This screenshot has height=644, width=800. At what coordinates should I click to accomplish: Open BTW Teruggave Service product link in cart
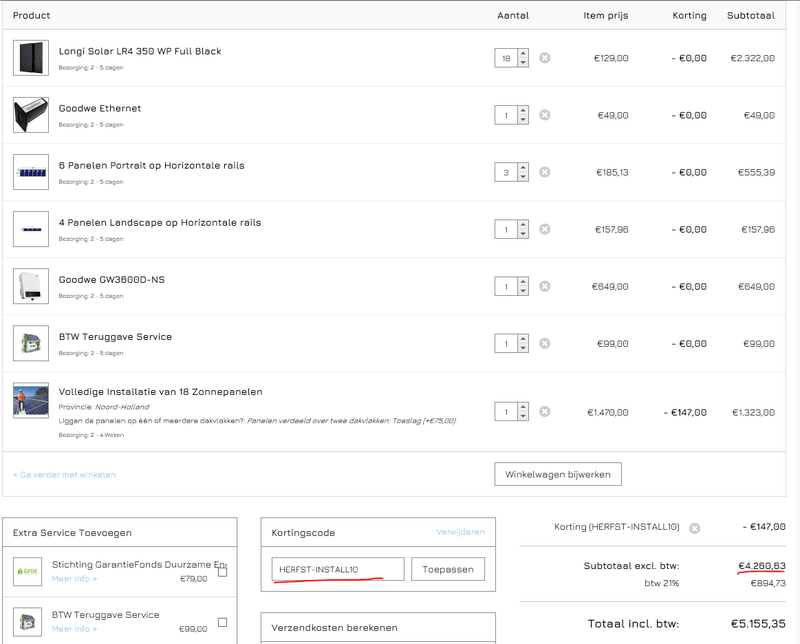point(115,337)
